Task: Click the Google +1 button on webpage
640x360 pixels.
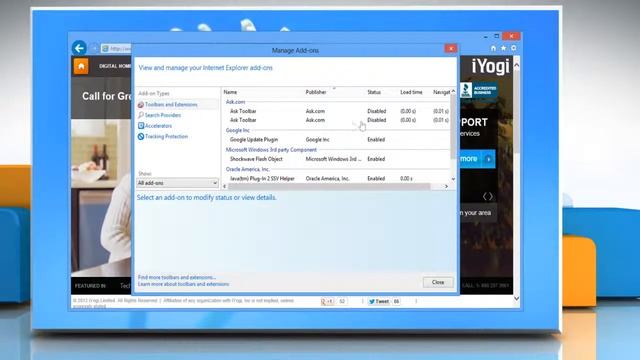Action: pos(327,302)
